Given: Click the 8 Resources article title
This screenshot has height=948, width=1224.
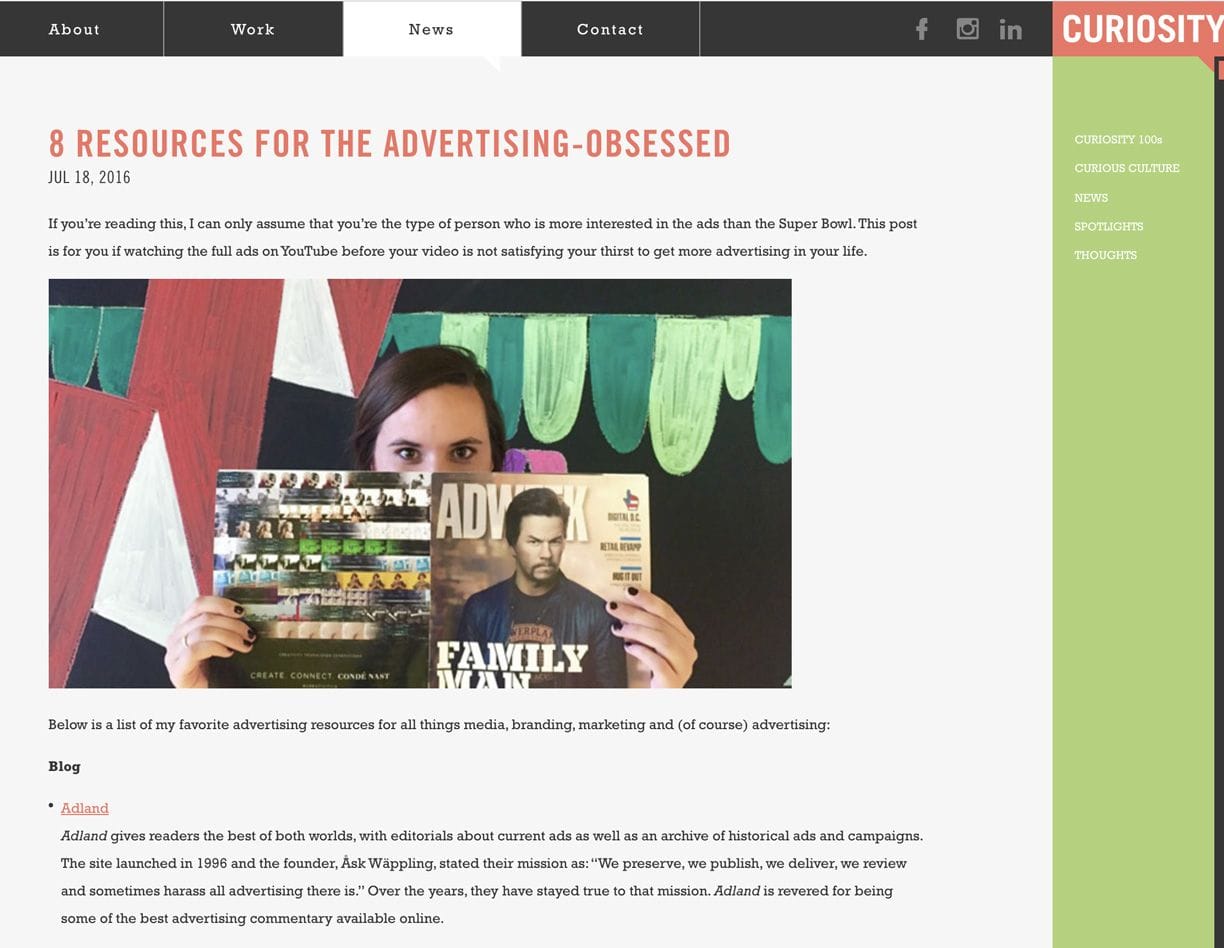Looking at the screenshot, I should 390,144.
